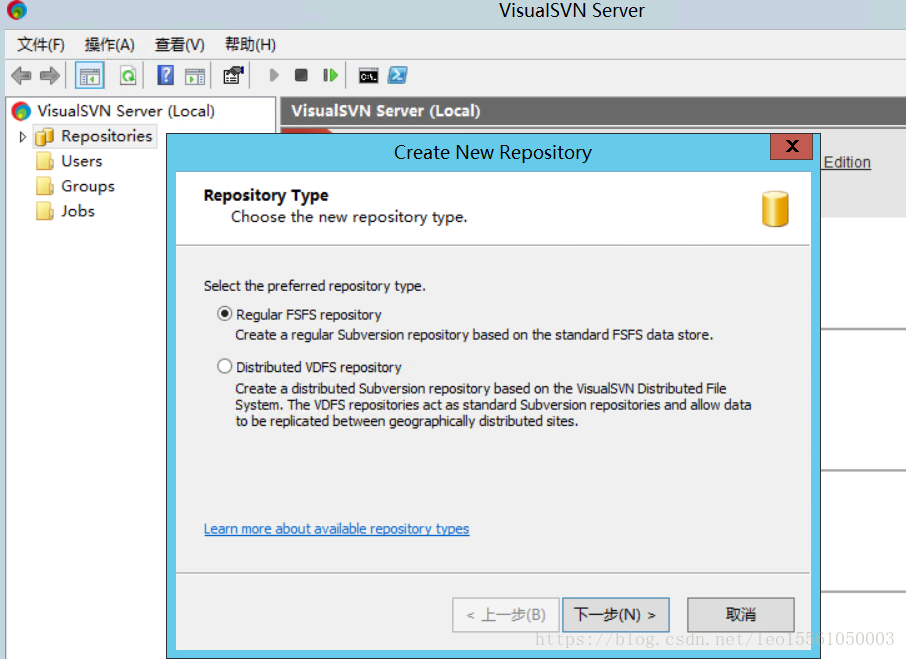This screenshot has height=659, width=906.
Task: Click the 取消 cancel button
Action: click(x=741, y=615)
